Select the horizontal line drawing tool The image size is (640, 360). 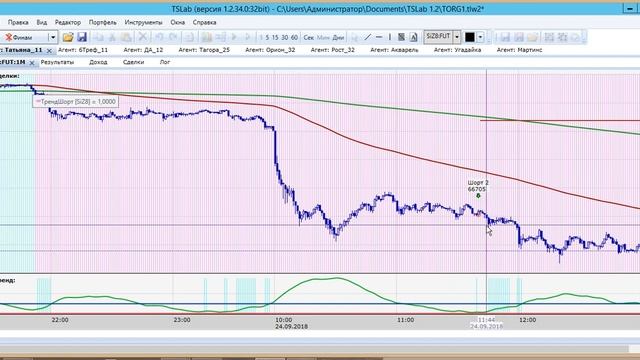click(379, 38)
